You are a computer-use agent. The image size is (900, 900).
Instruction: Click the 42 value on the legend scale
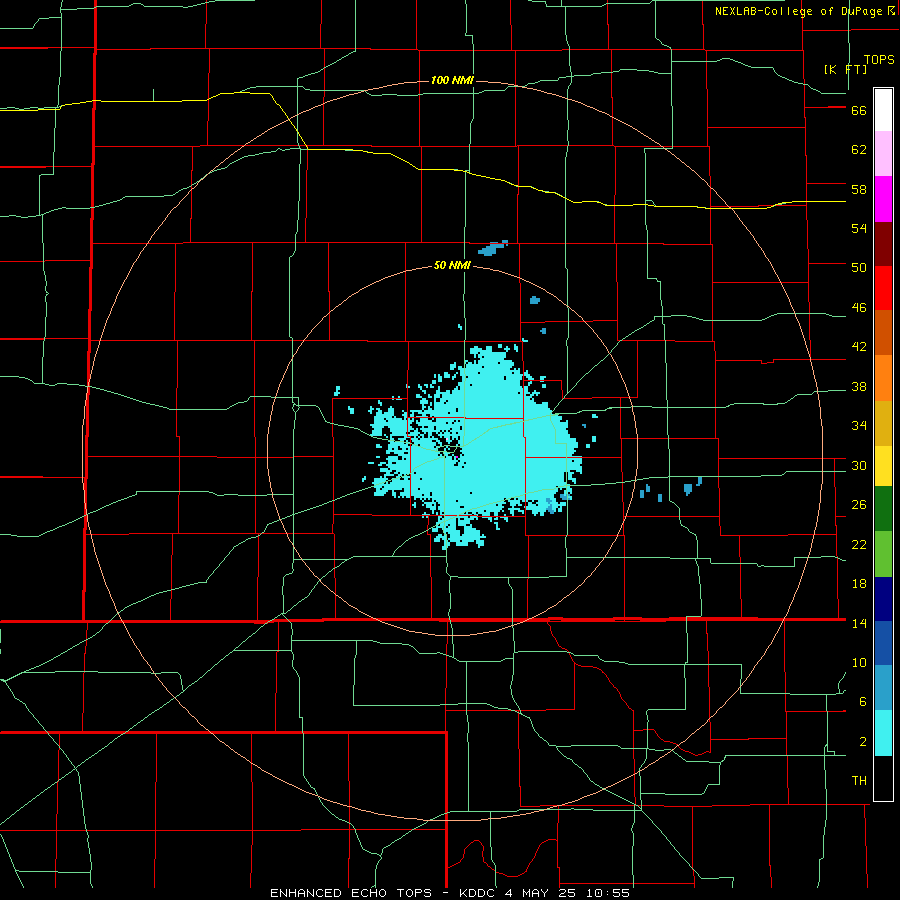point(859,347)
